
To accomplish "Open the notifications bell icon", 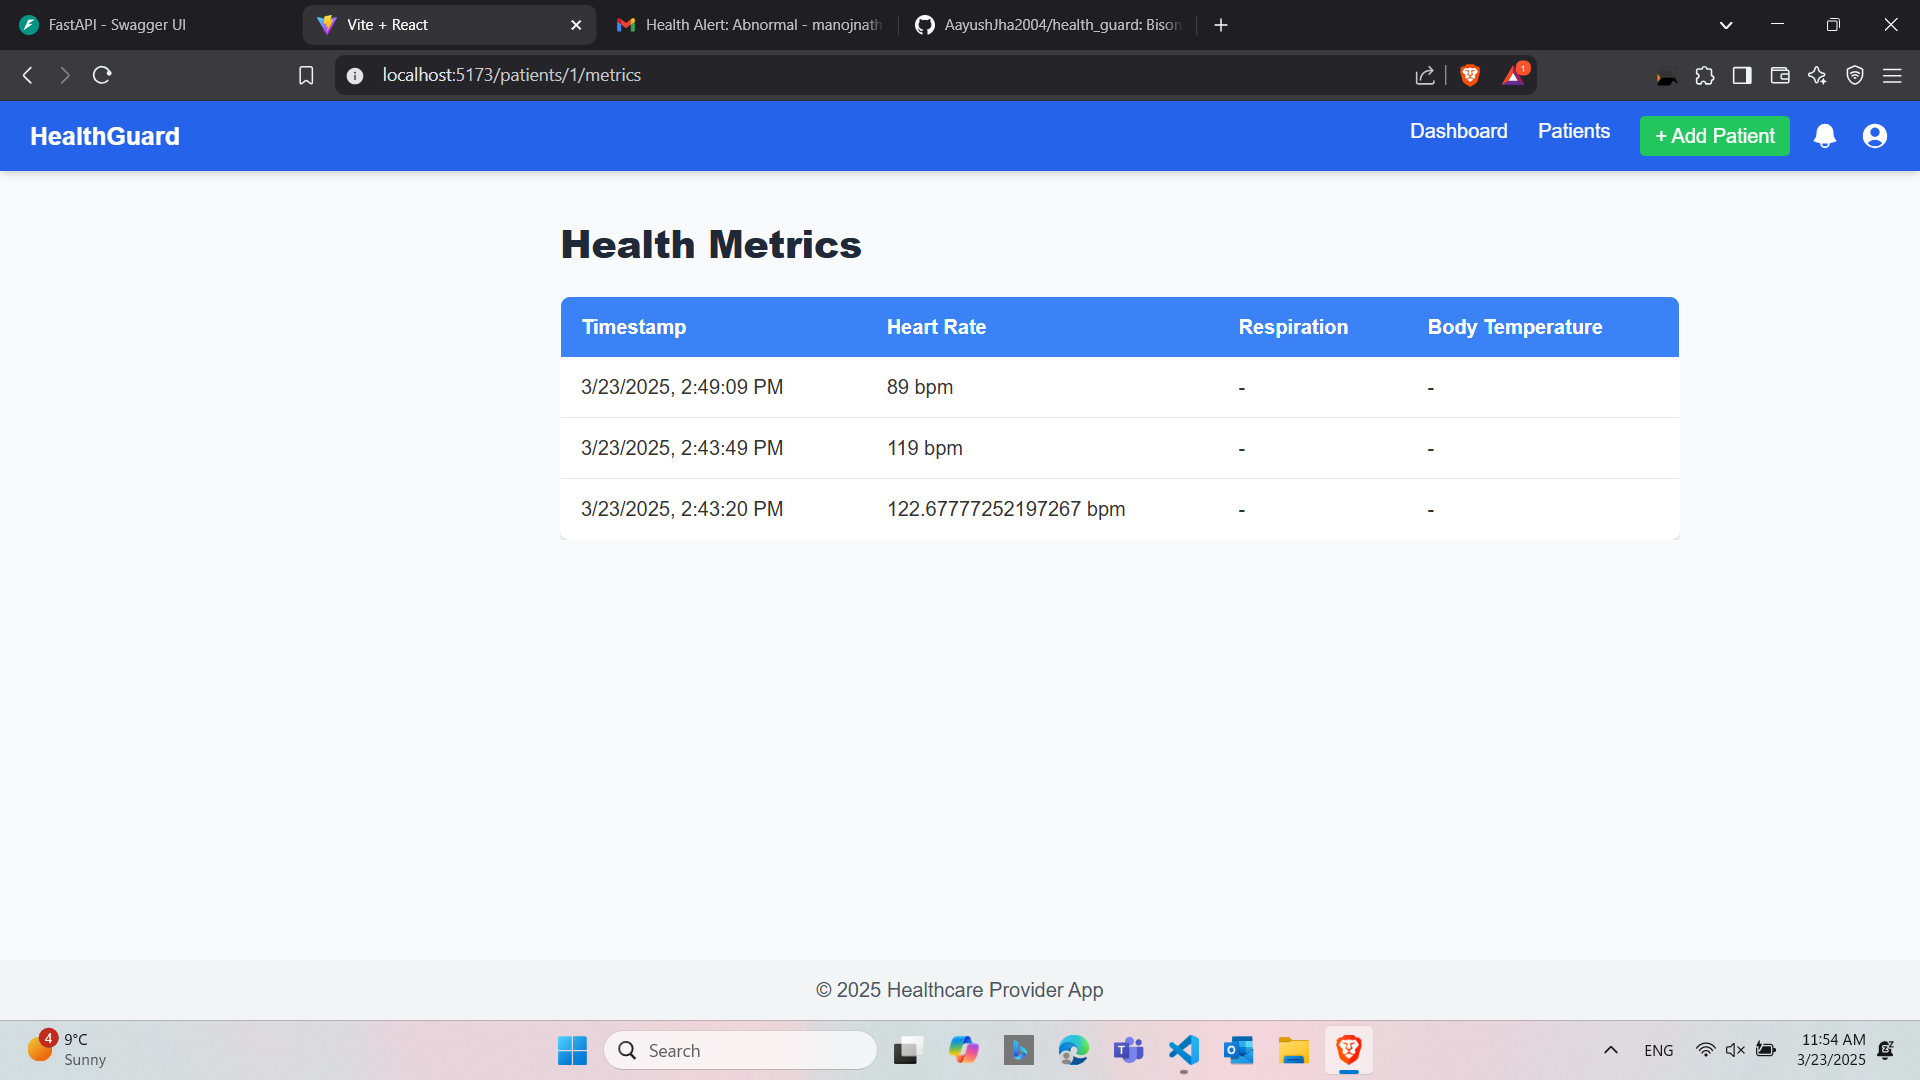I will coord(1824,136).
